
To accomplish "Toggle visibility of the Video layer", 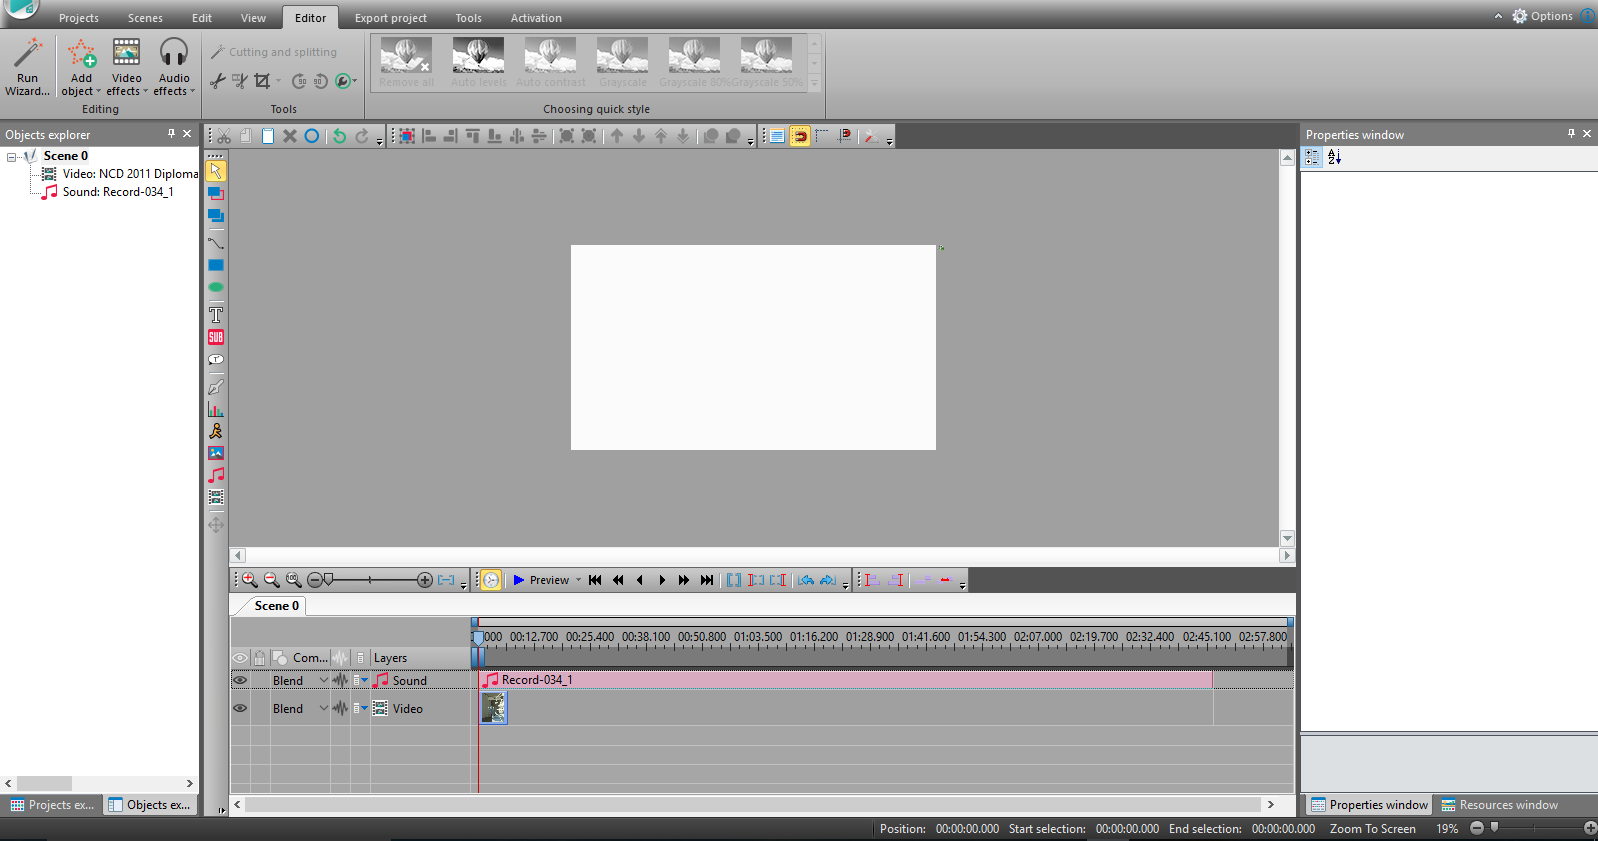I will 240,708.
